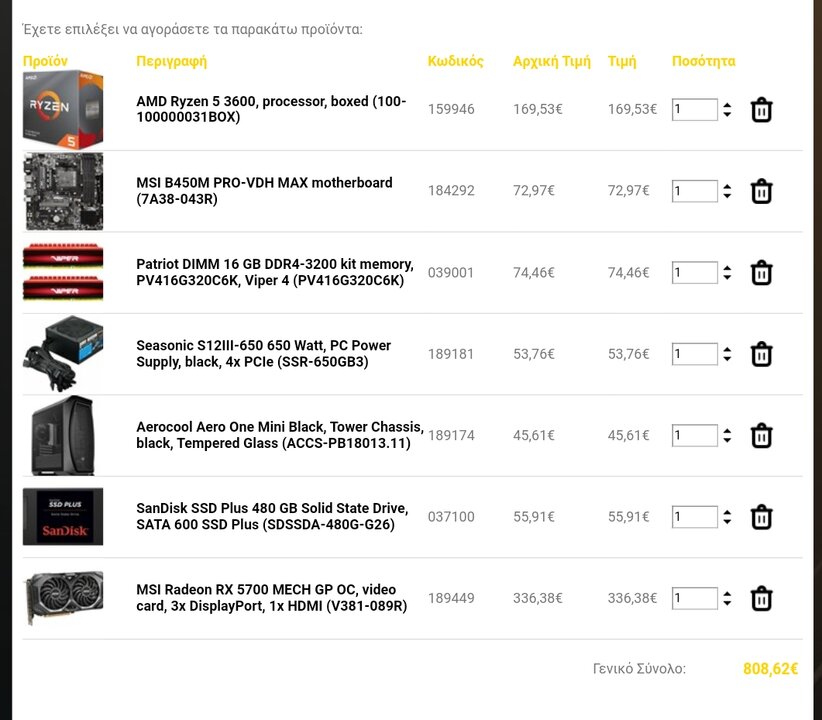
Task: Focus quantity field for Aerocool chassis
Action: 695,435
